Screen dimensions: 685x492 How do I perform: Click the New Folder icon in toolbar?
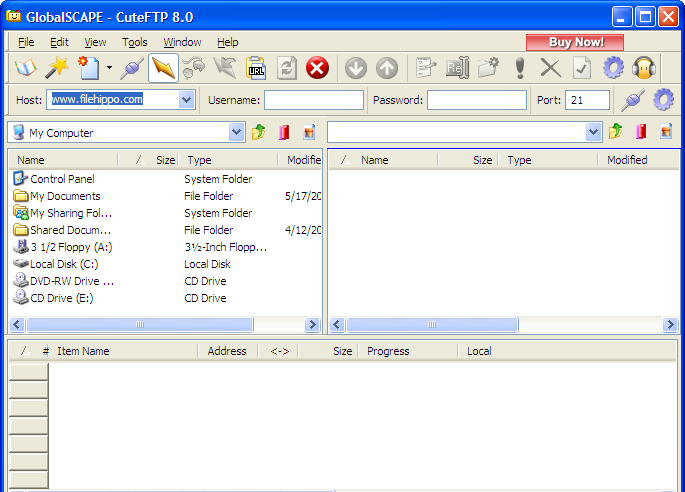(488, 68)
